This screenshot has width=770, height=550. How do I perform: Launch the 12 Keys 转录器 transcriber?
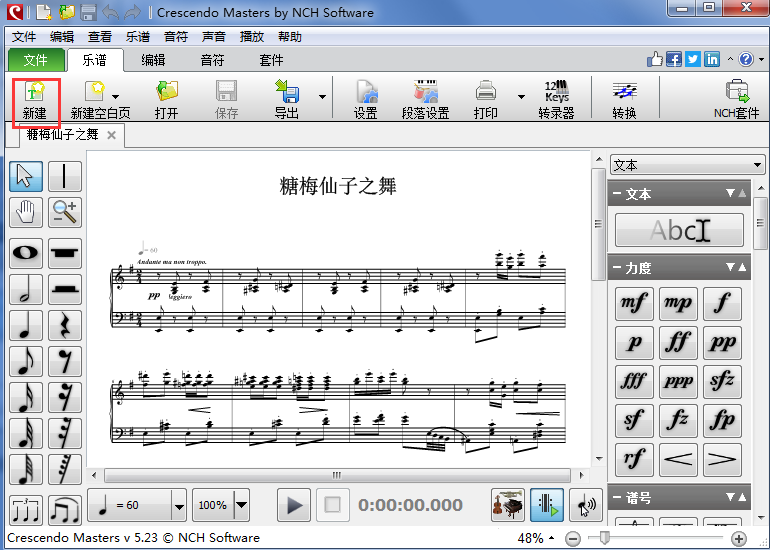(x=556, y=100)
